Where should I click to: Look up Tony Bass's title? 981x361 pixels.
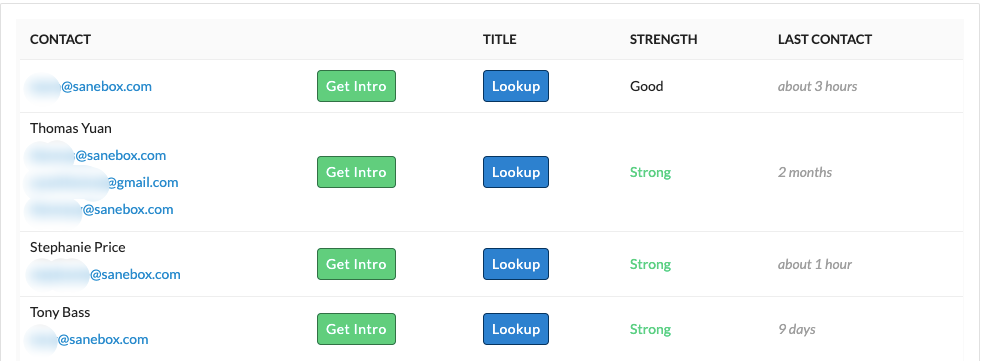[x=516, y=329]
